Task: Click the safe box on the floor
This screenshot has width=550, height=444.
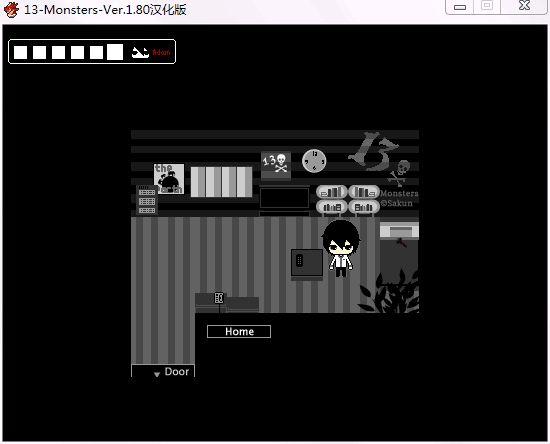Action: [307, 264]
